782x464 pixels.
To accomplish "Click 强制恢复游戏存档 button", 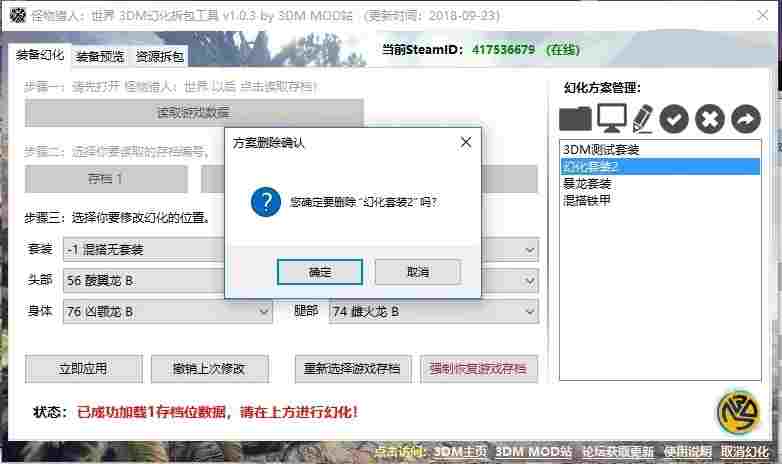I will coord(478,369).
